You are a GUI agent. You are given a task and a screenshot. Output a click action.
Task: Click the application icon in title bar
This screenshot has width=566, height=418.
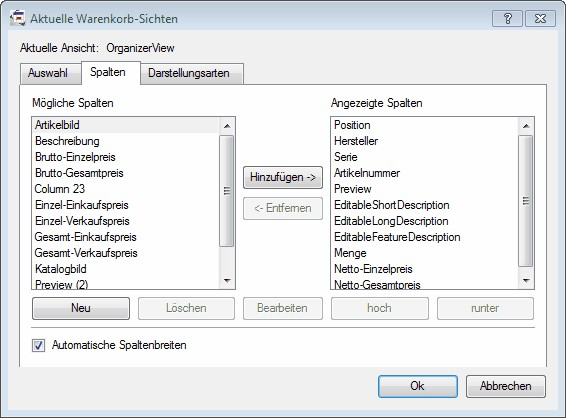coord(18,18)
